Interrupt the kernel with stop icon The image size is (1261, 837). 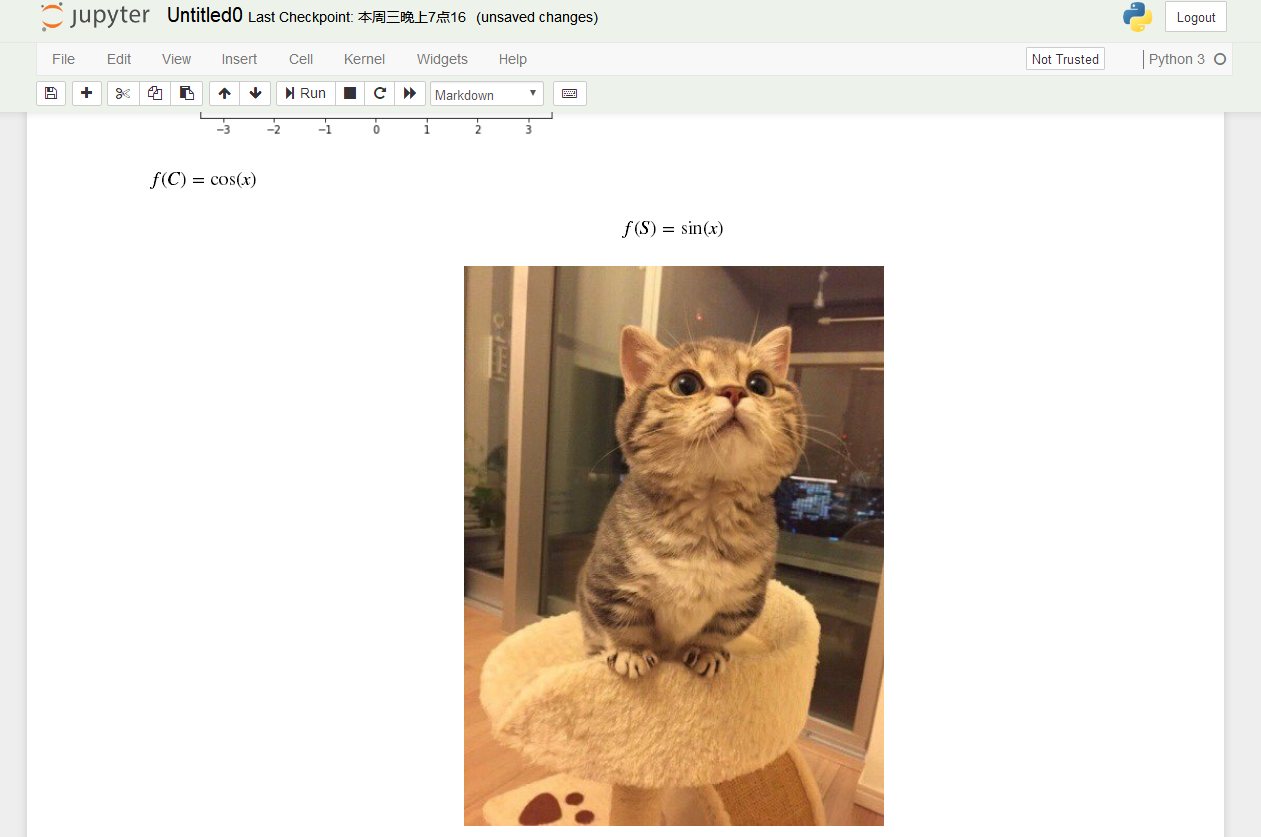pos(350,93)
